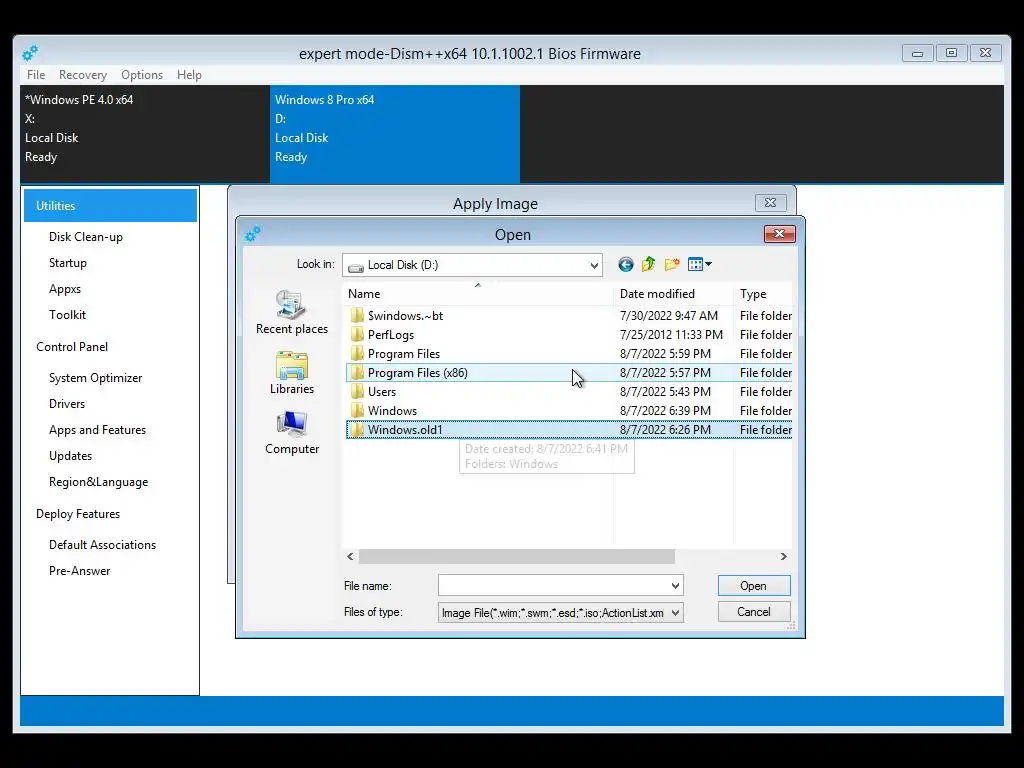Open the Help menu
Screen dimensions: 1024x768
coord(189,75)
